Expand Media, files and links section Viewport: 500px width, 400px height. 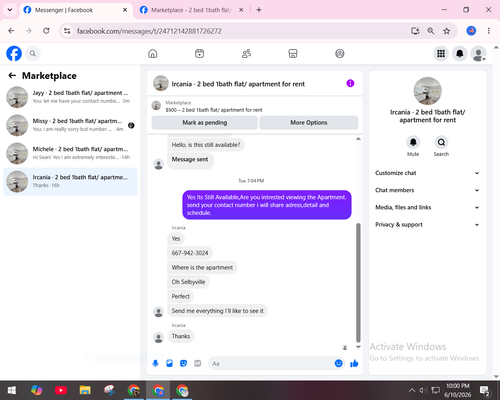tap(427, 207)
